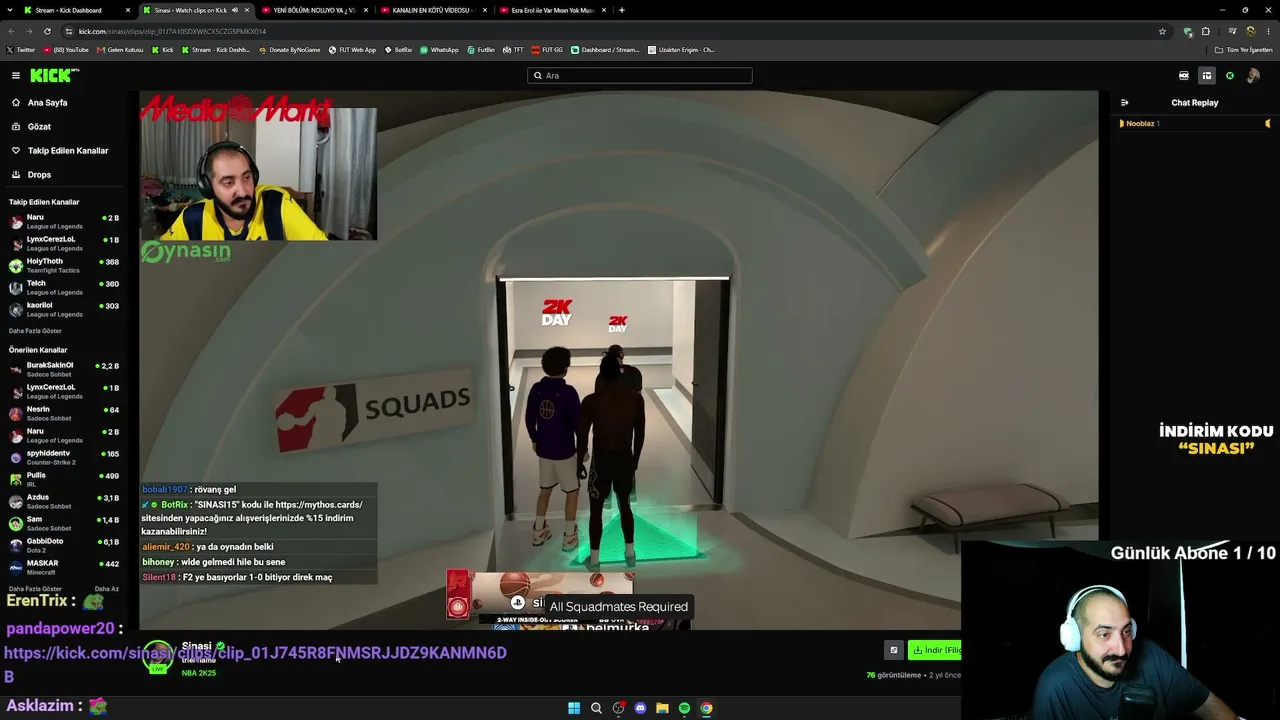Viewport: 1280px width, 720px height.
Task: Open recommended channel BurakSakinOl
Action: pyautogui.click(x=63, y=369)
